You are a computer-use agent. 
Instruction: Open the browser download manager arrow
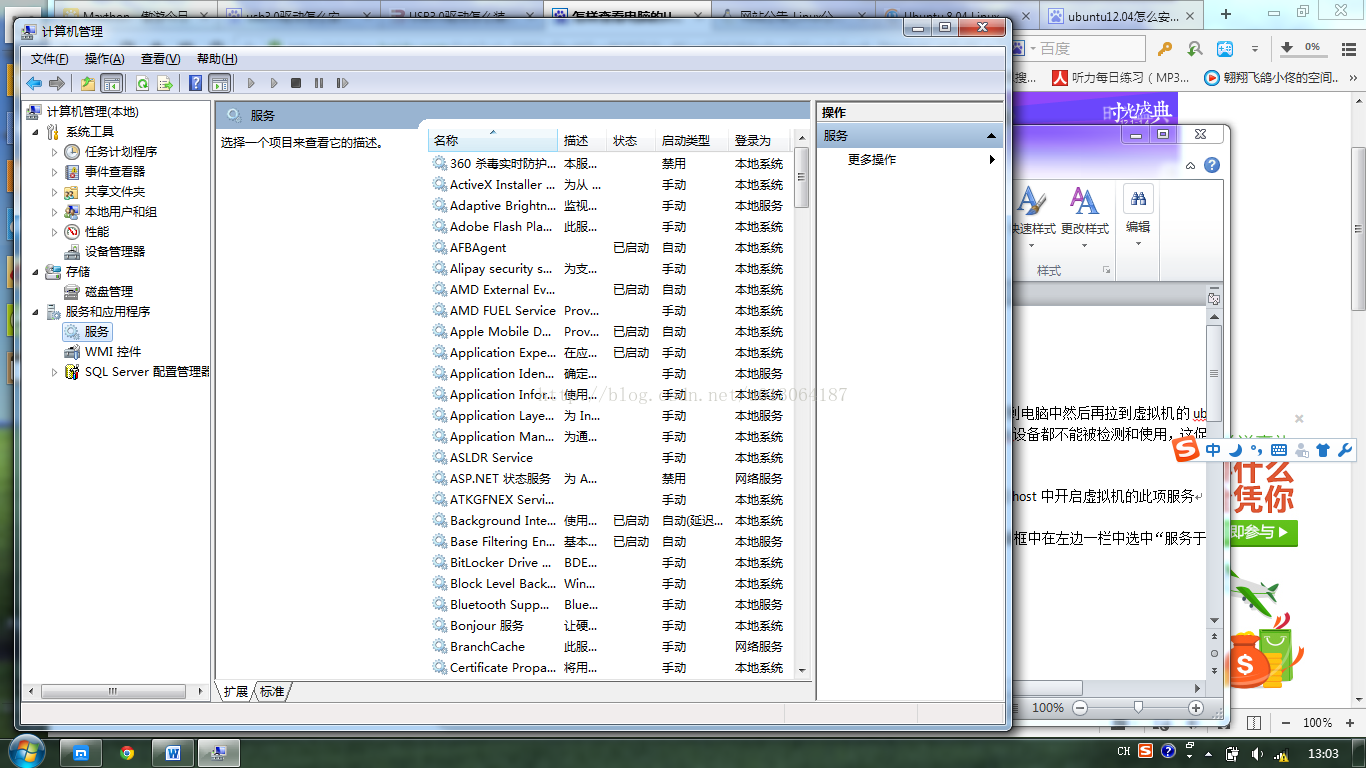1287,48
